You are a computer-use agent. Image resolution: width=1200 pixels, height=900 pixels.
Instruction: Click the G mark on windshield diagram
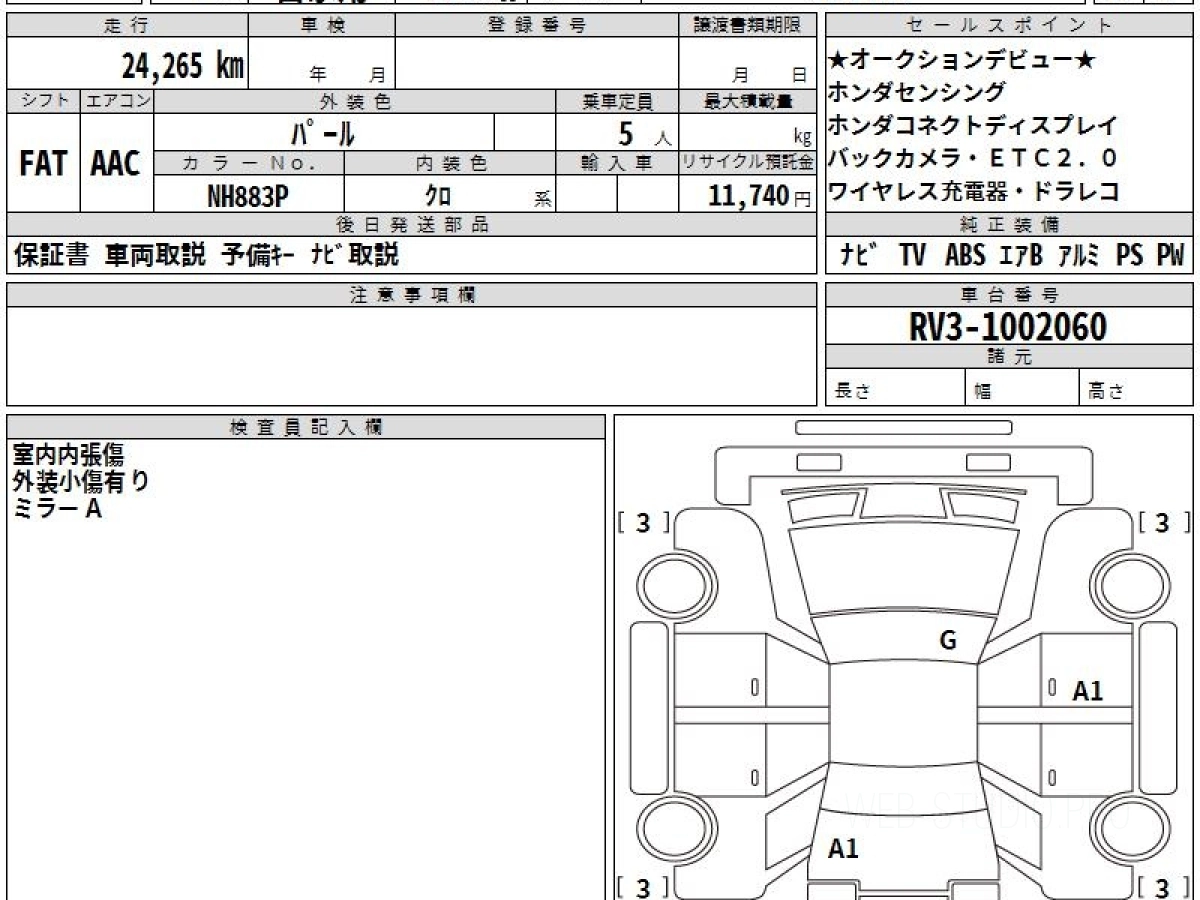pyautogui.click(x=948, y=641)
